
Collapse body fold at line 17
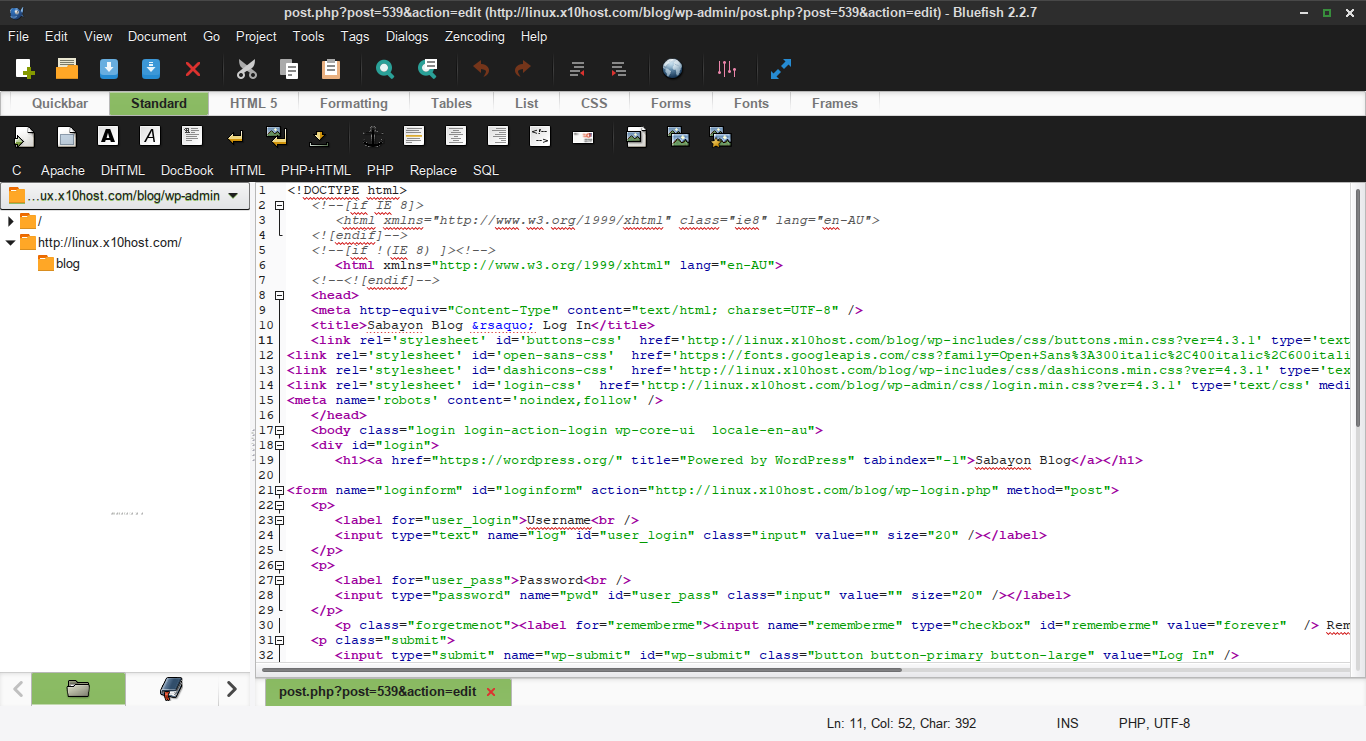tap(279, 430)
